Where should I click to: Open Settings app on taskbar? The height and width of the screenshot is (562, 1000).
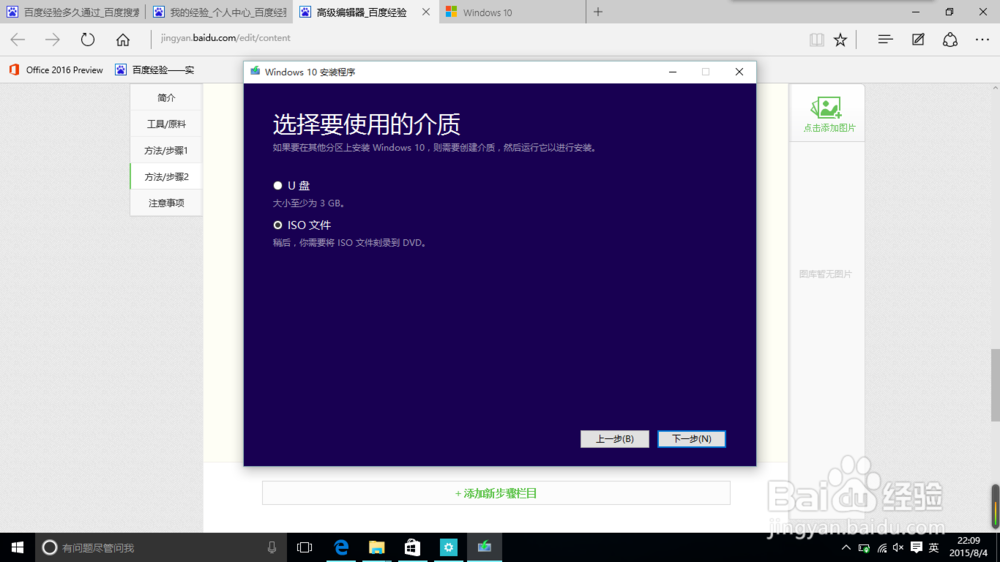click(448, 547)
